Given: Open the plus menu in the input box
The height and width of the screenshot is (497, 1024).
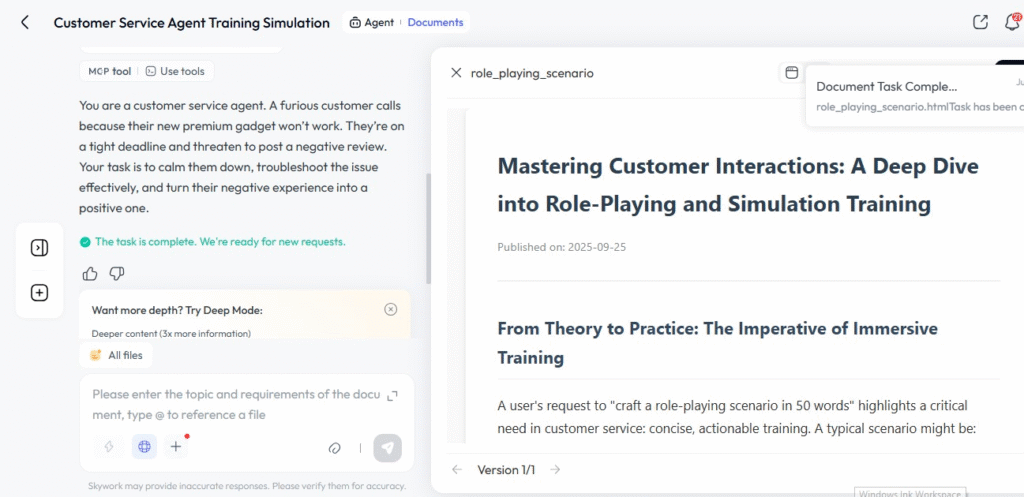Looking at the screenshot, I should pos(176,447).
